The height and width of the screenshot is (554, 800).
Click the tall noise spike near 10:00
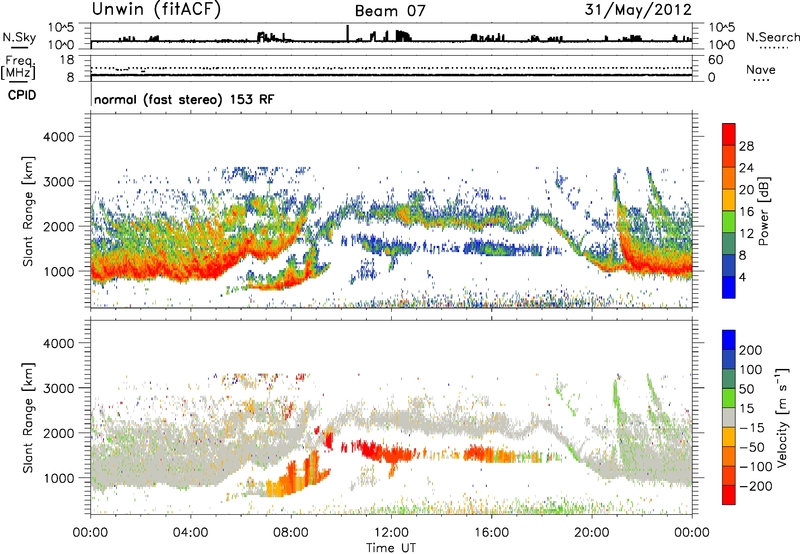347,33
